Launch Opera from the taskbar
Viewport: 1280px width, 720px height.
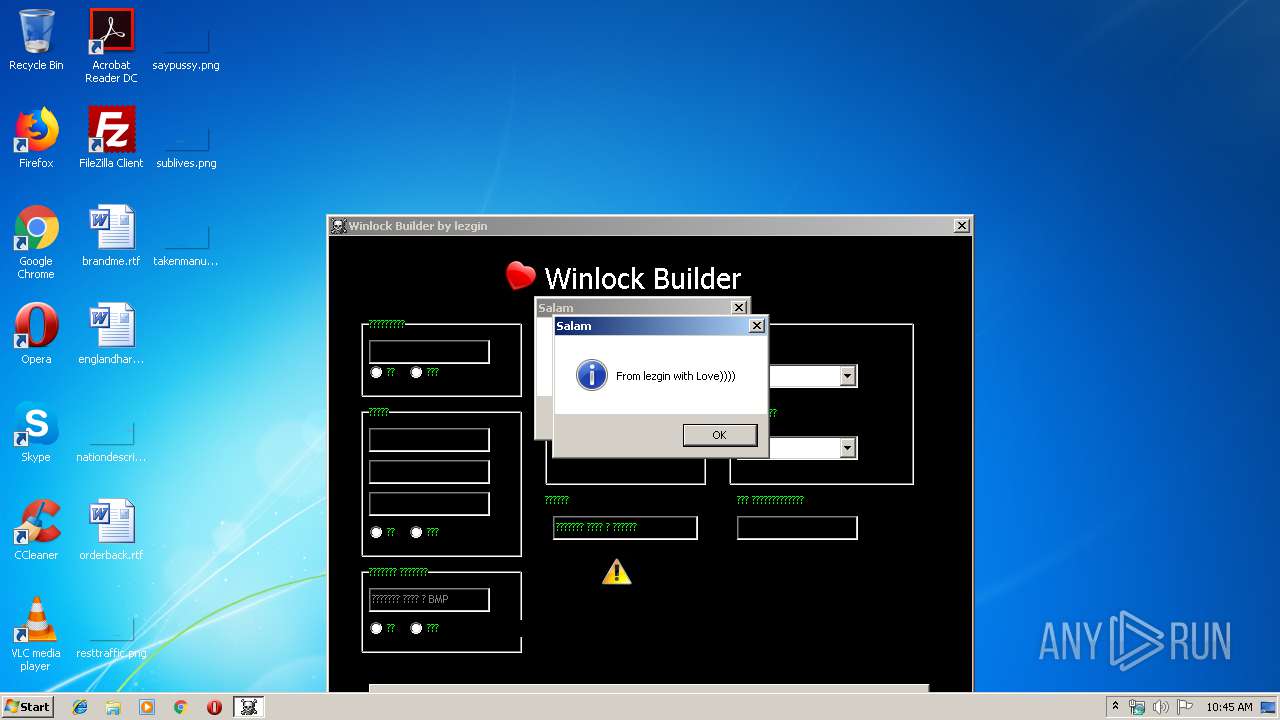coord(214,707)
